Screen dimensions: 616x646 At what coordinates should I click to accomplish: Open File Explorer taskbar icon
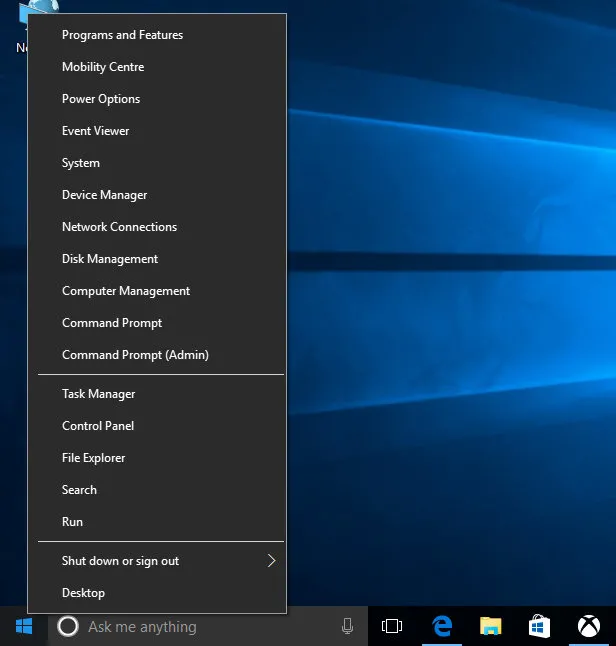[x=490, y=627]
